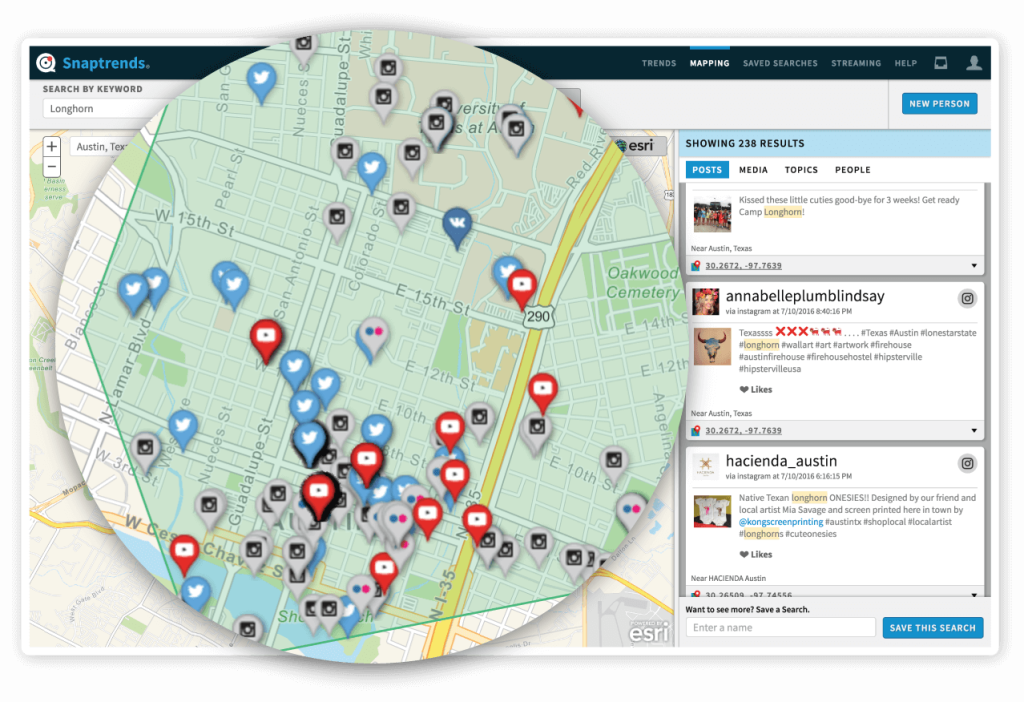This screenshot has height=702, width=1024.
Task: Open the longhorn skull wall art thumbnail
Action: (712, 346)
